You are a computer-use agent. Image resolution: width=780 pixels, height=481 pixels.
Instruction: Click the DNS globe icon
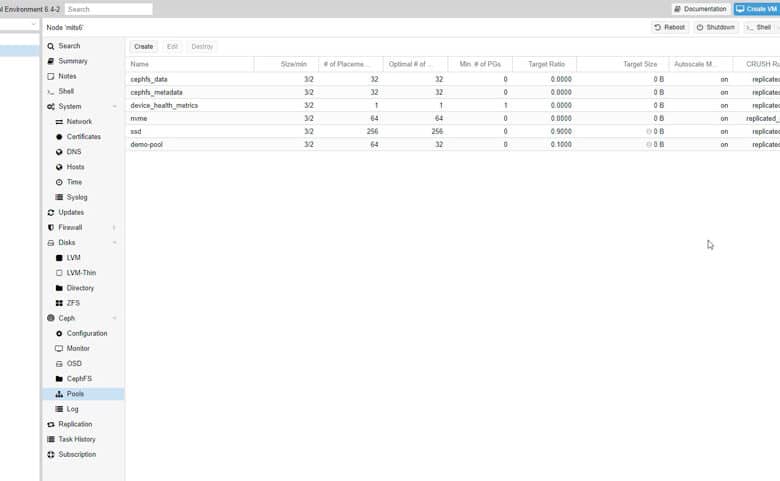coord(59,152)
